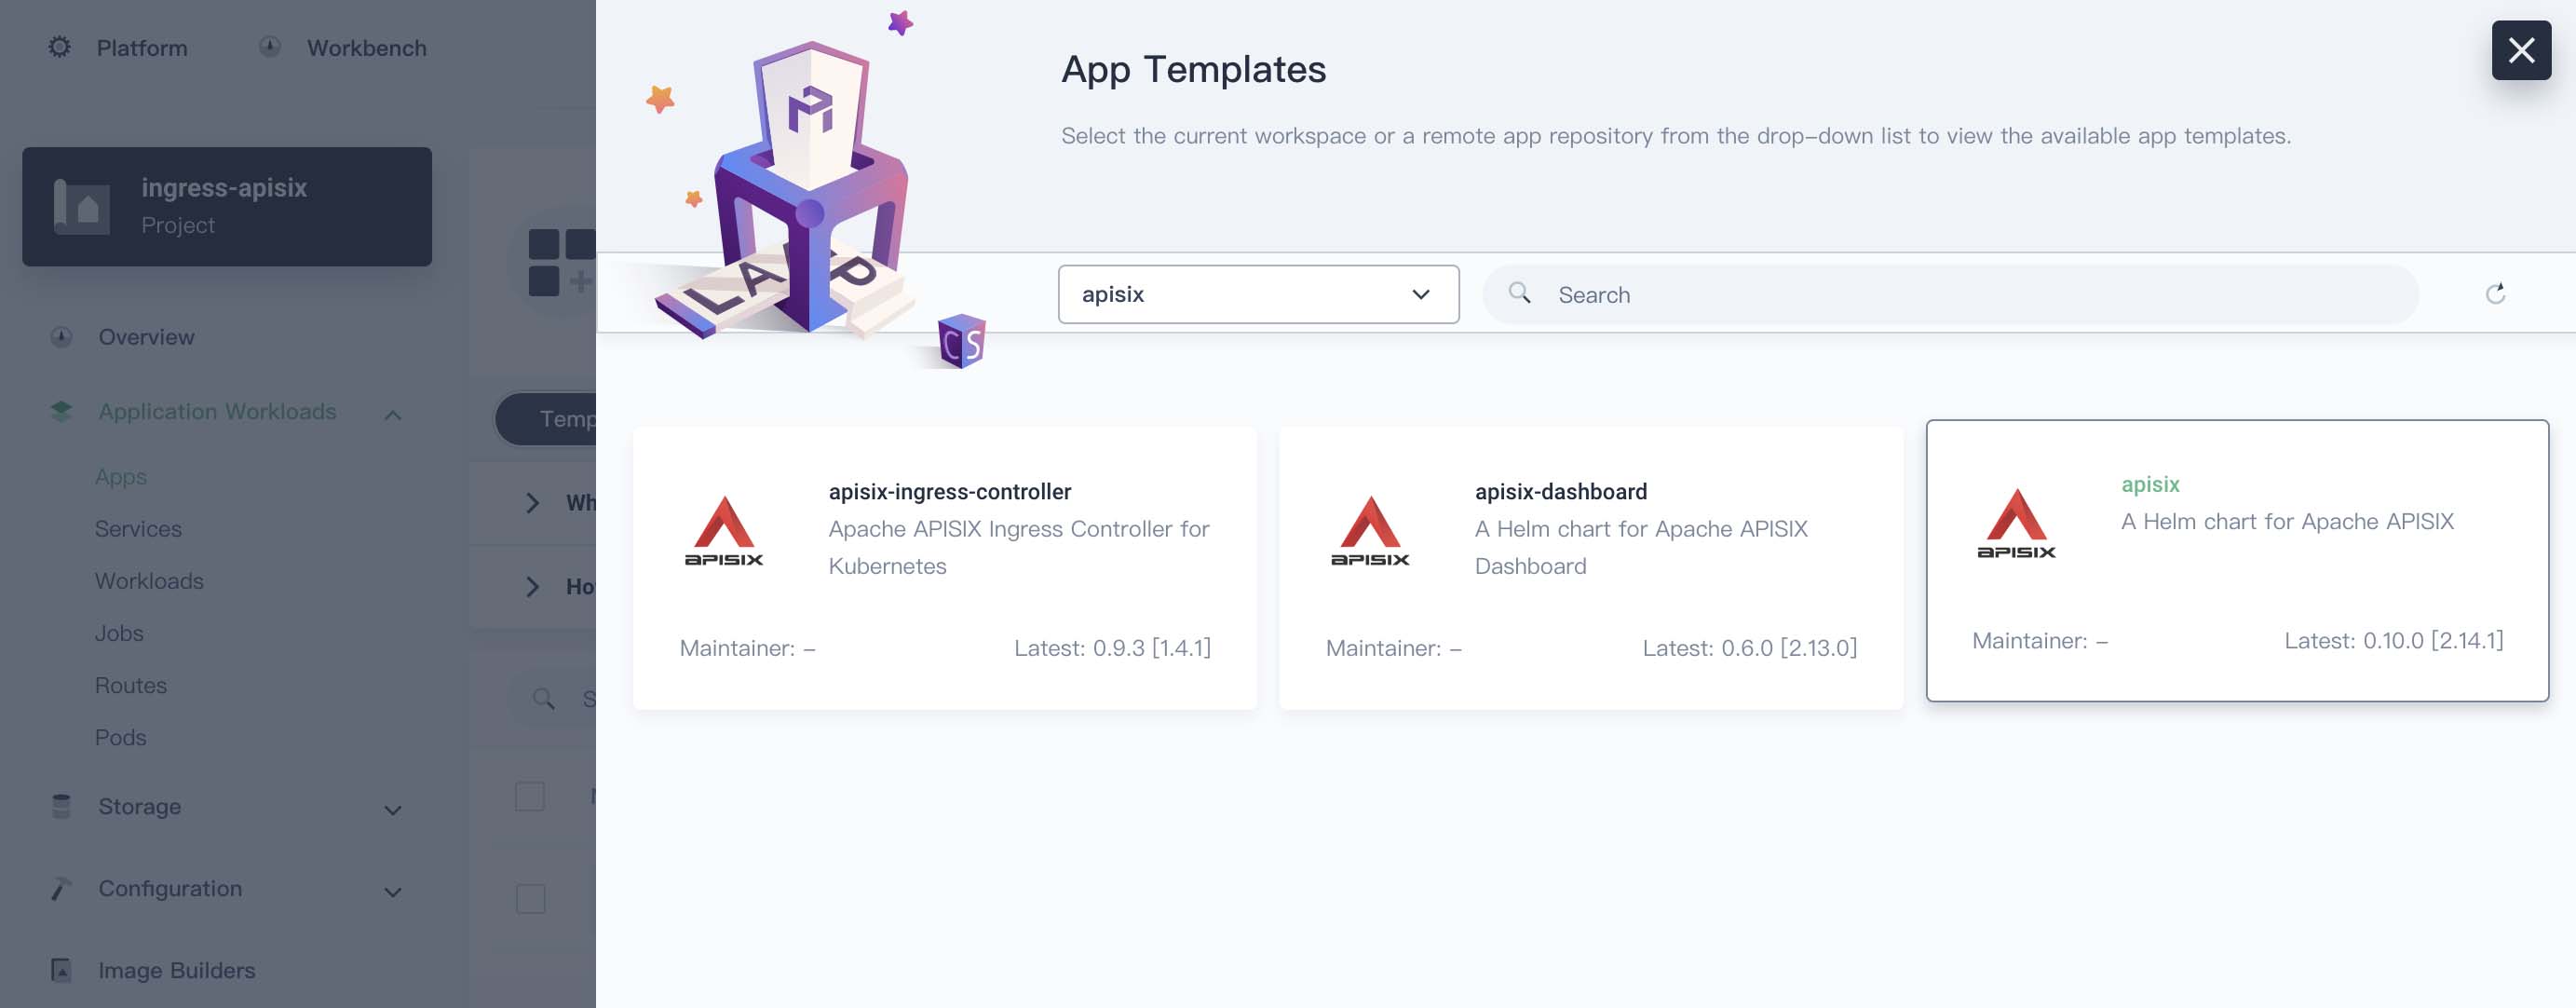
Task: Expand the 'Ho' row chevron in background page
Action: (532, 587)
